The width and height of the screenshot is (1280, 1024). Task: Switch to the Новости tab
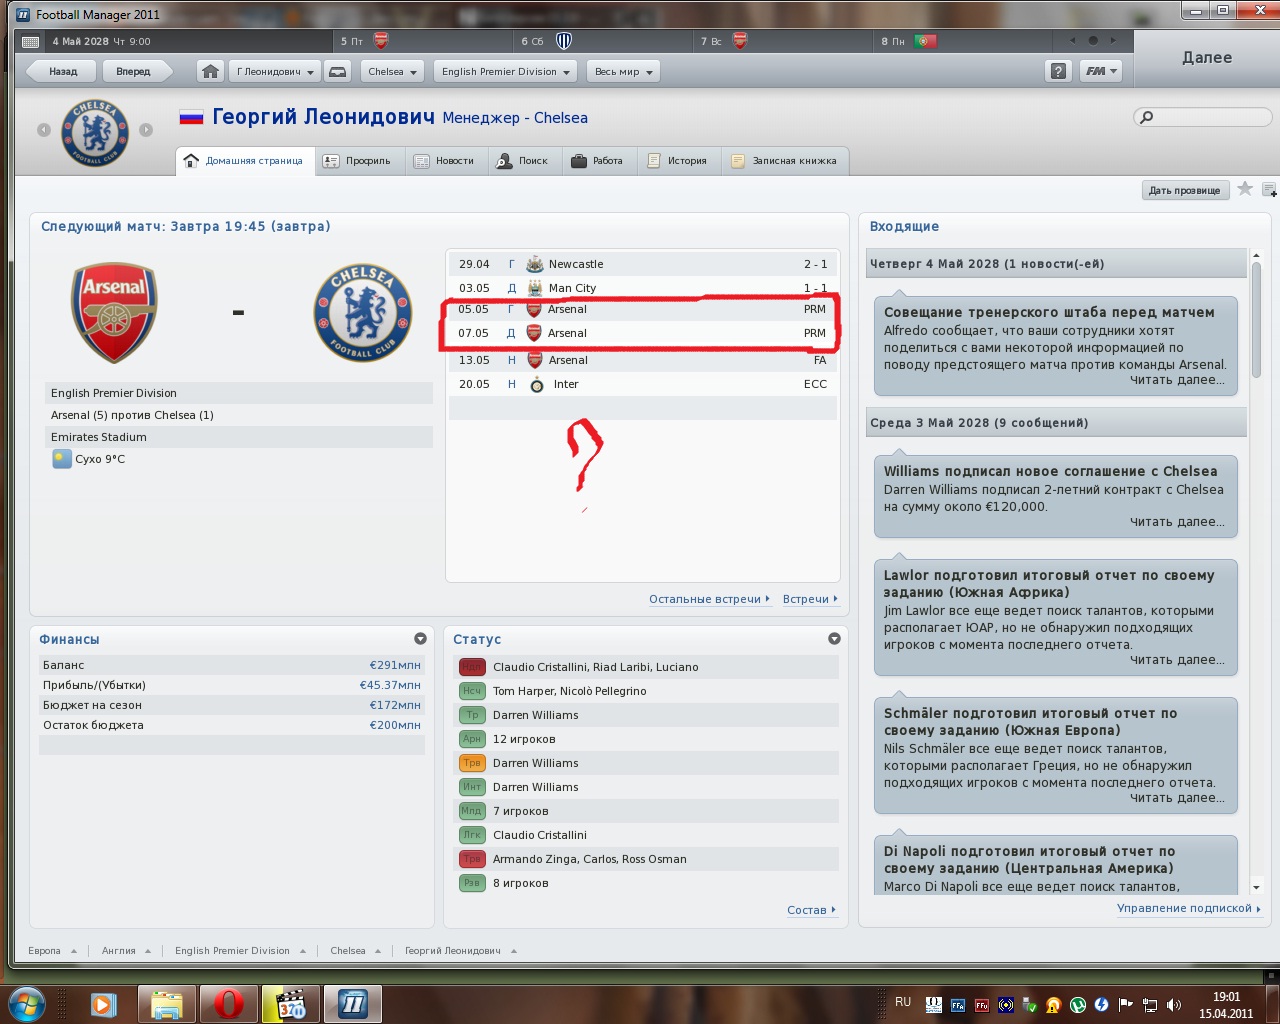(445, 161)
